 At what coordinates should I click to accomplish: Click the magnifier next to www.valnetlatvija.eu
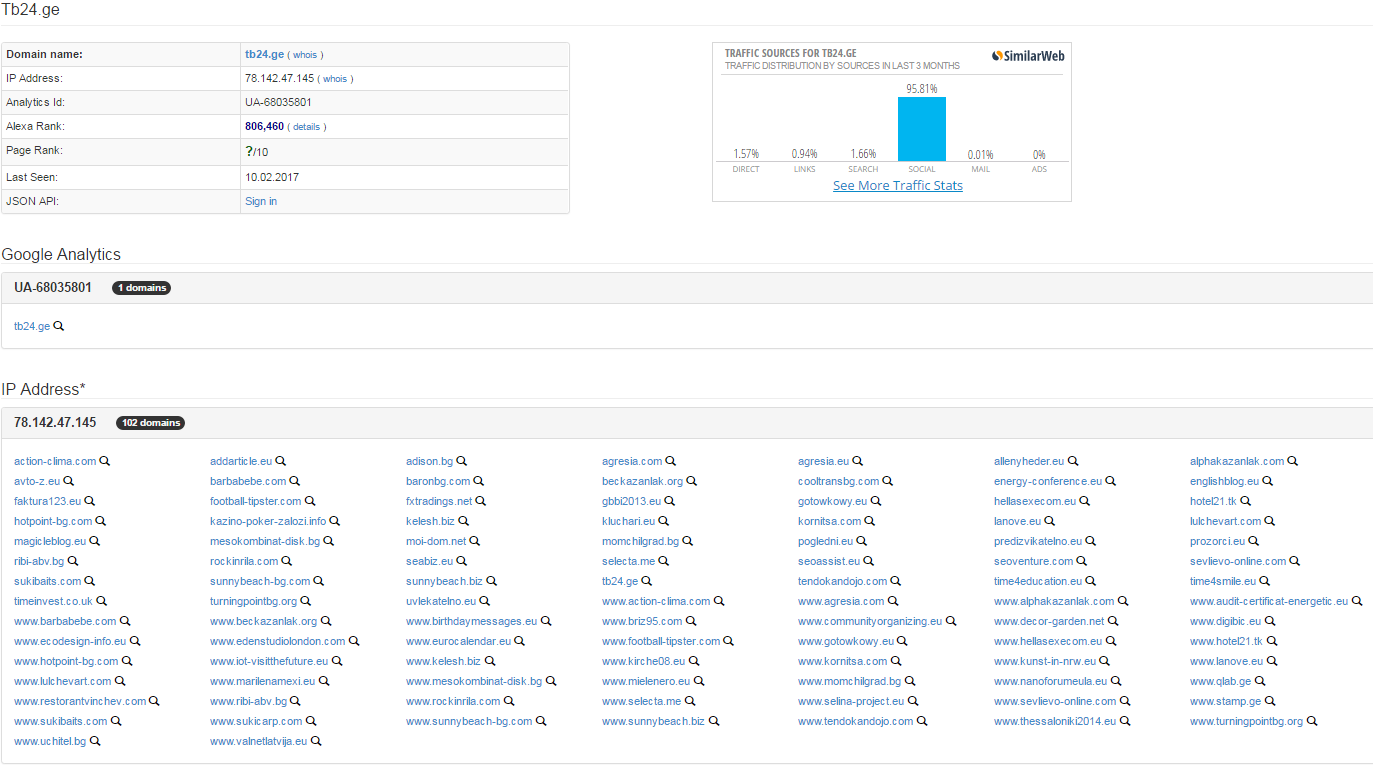point(316,741)
